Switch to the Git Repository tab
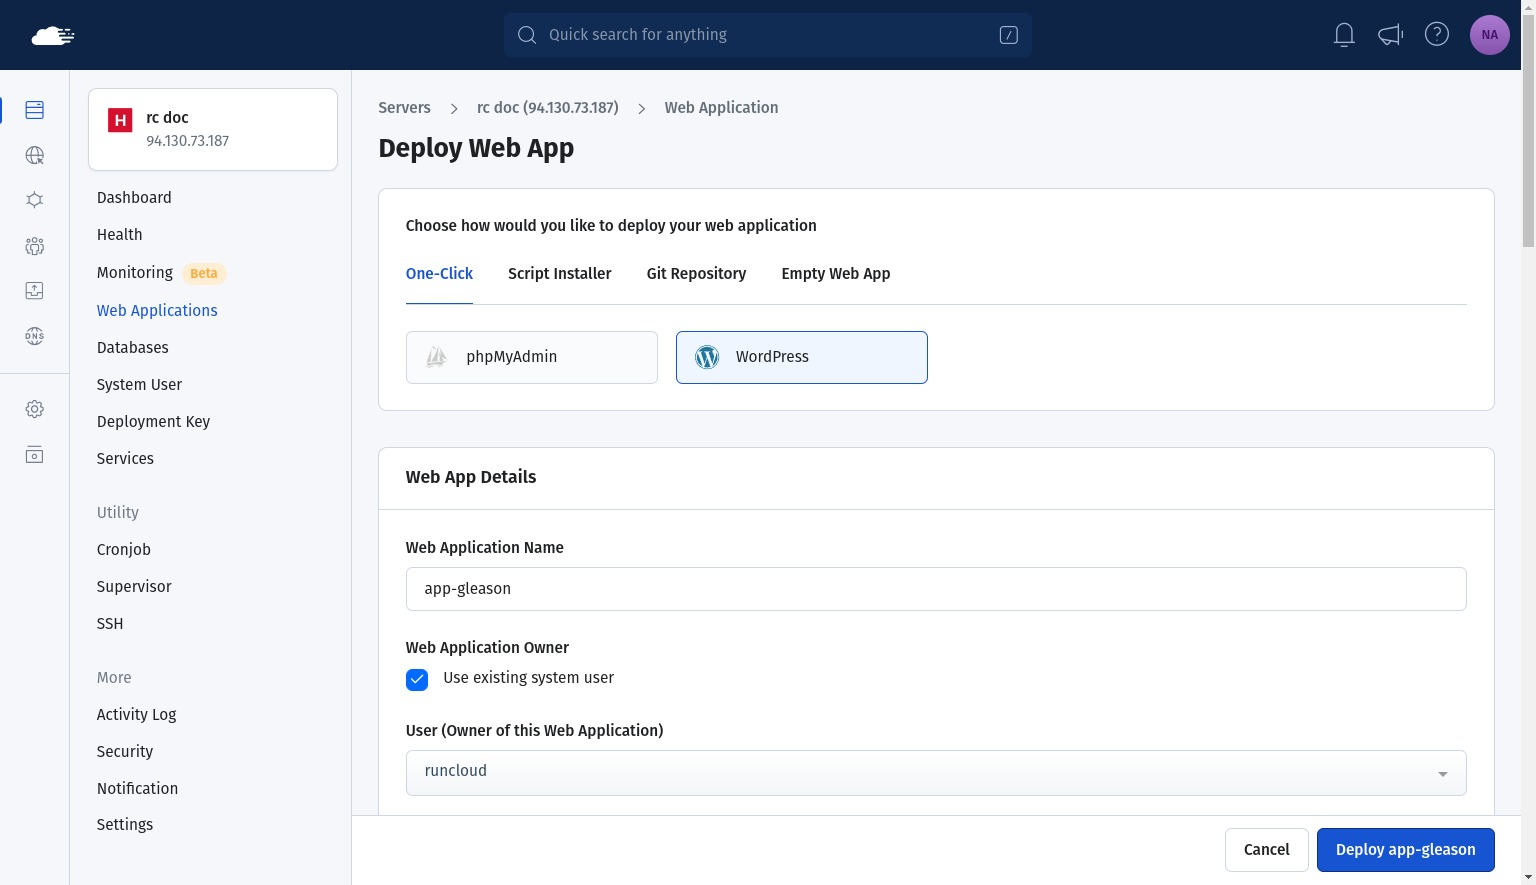1536x885 pixels. pyautogui.click(x=696, y=274)
